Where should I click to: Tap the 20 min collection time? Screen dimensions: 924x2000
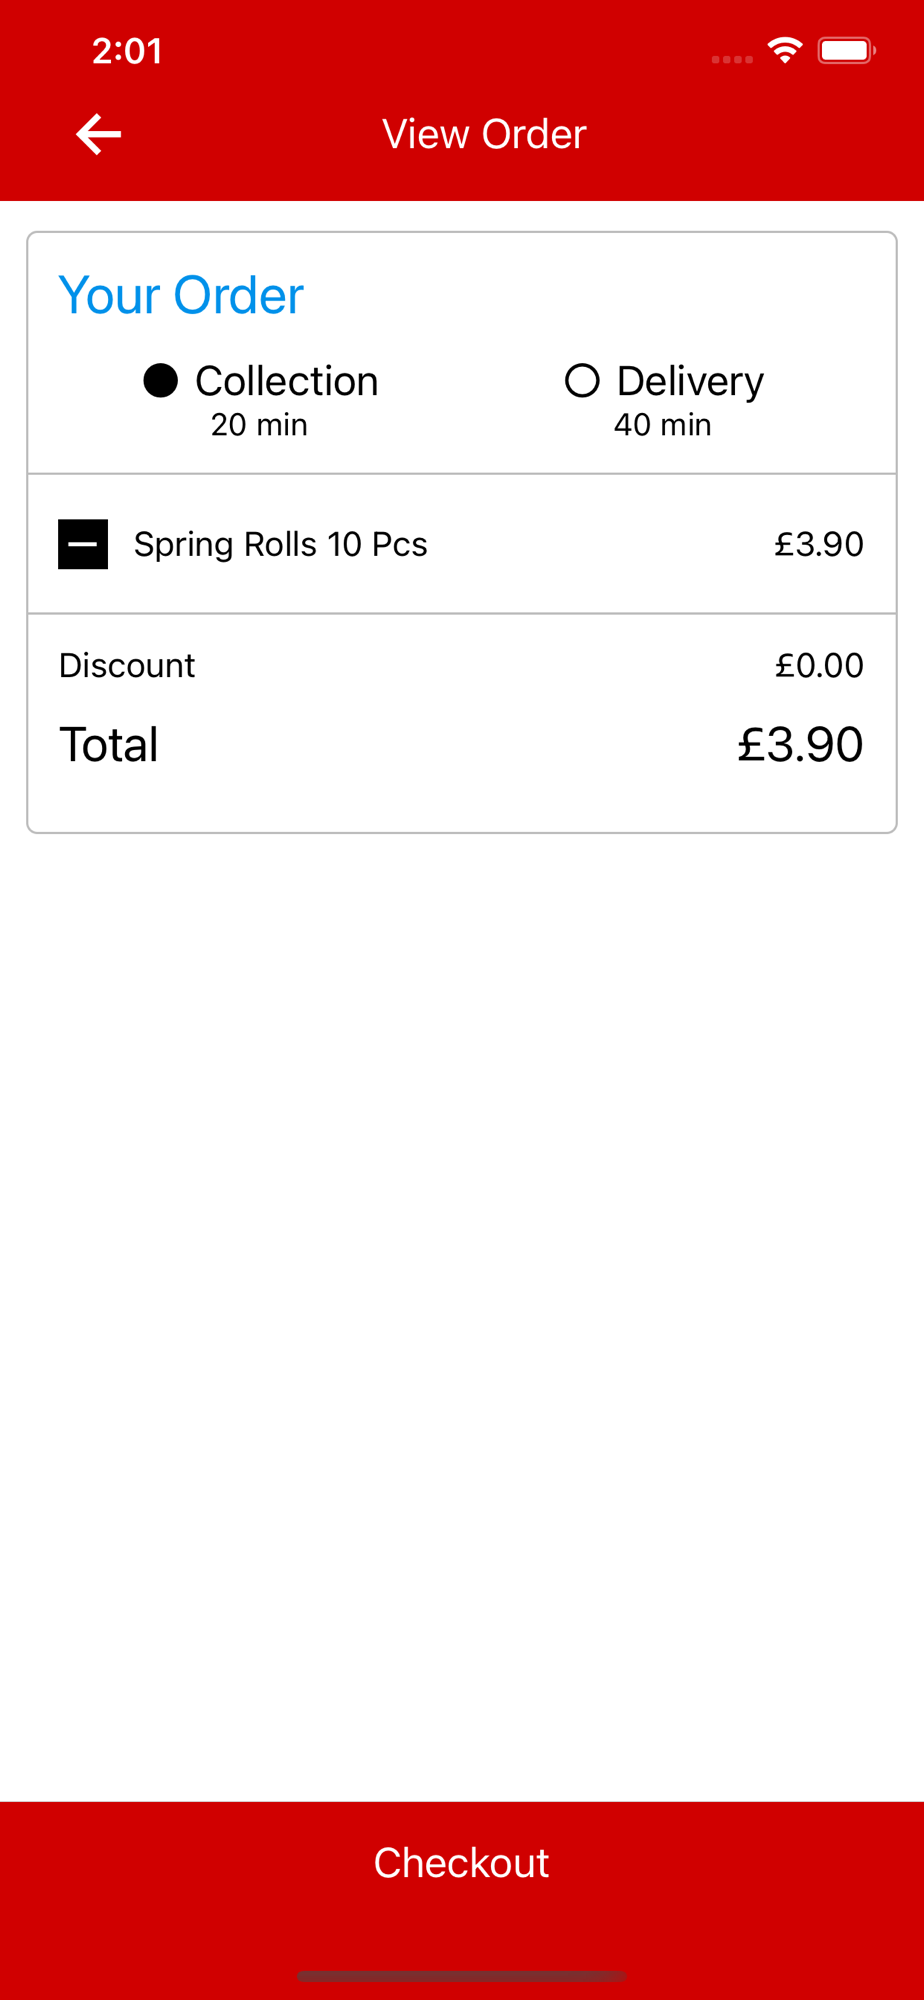tap(259, 425)
